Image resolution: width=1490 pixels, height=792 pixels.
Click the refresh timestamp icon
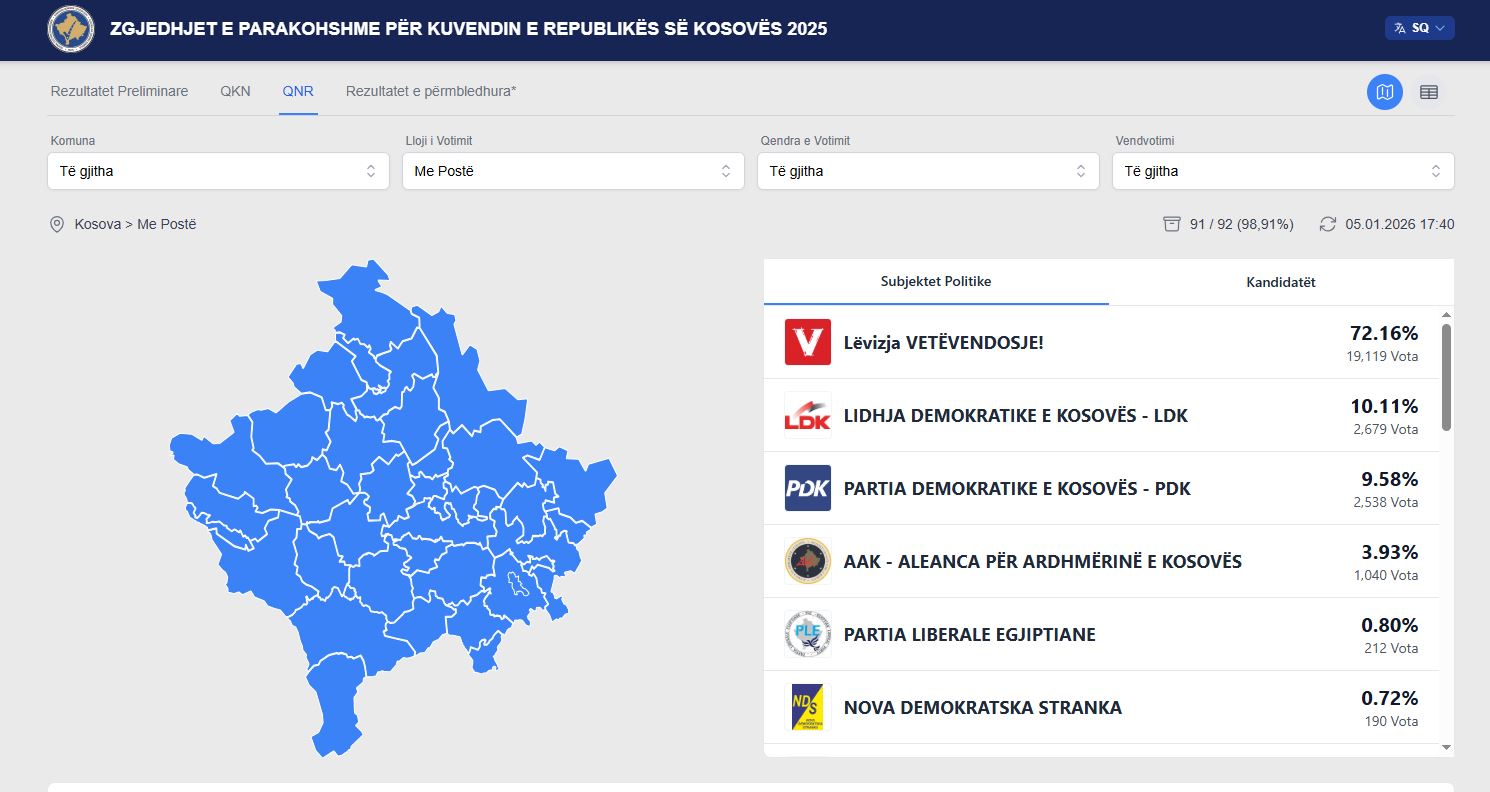(x=1327, y=224)
